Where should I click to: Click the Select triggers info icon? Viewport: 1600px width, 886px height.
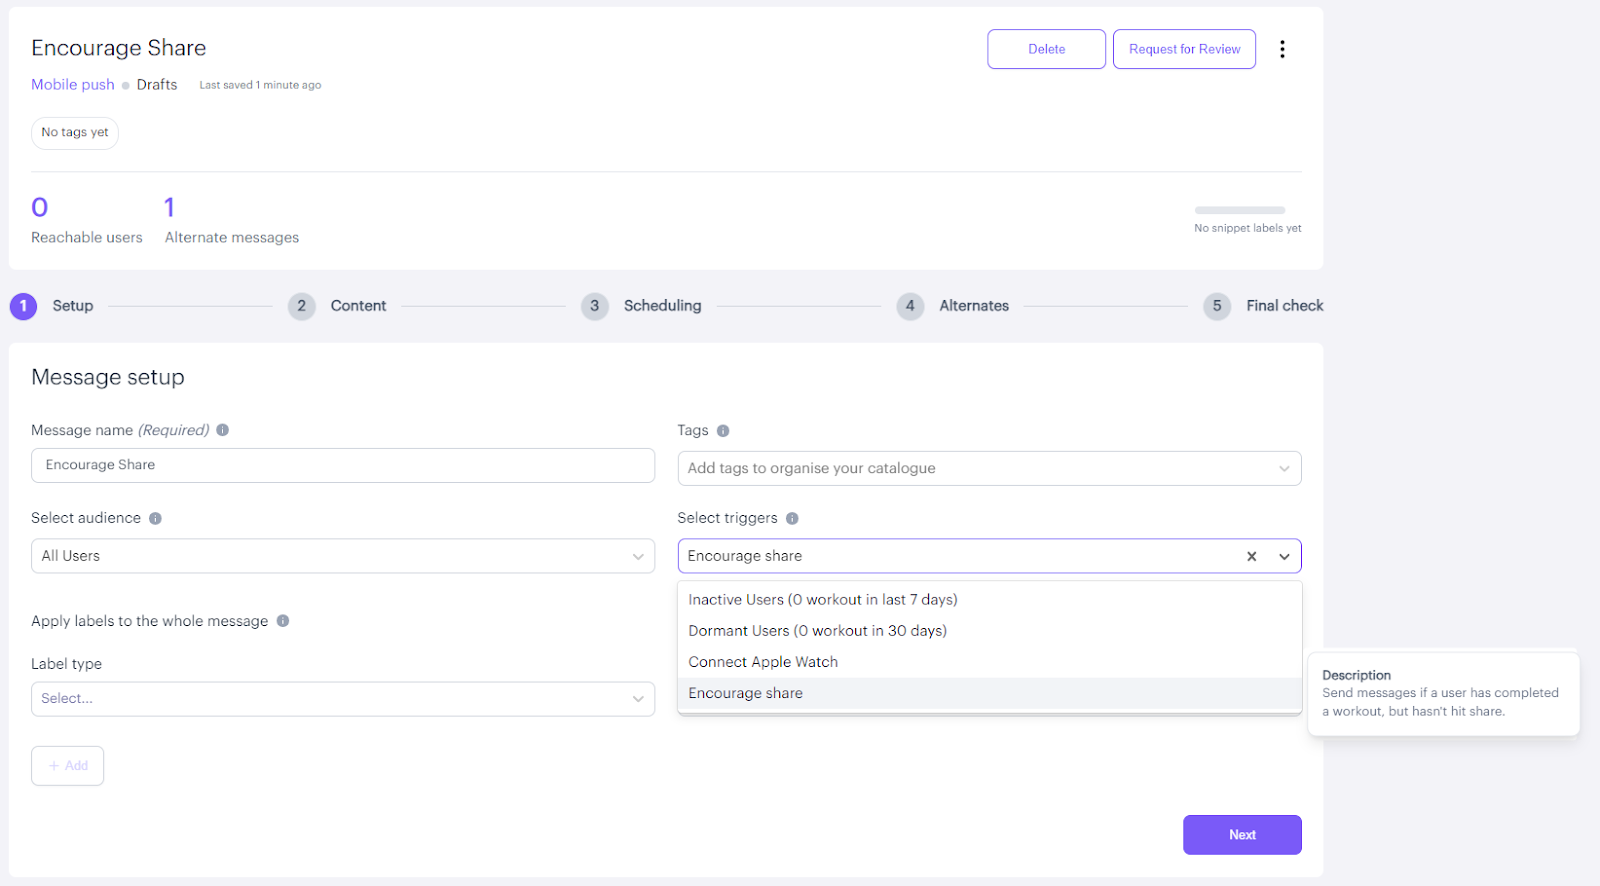(x=792, y=518)
